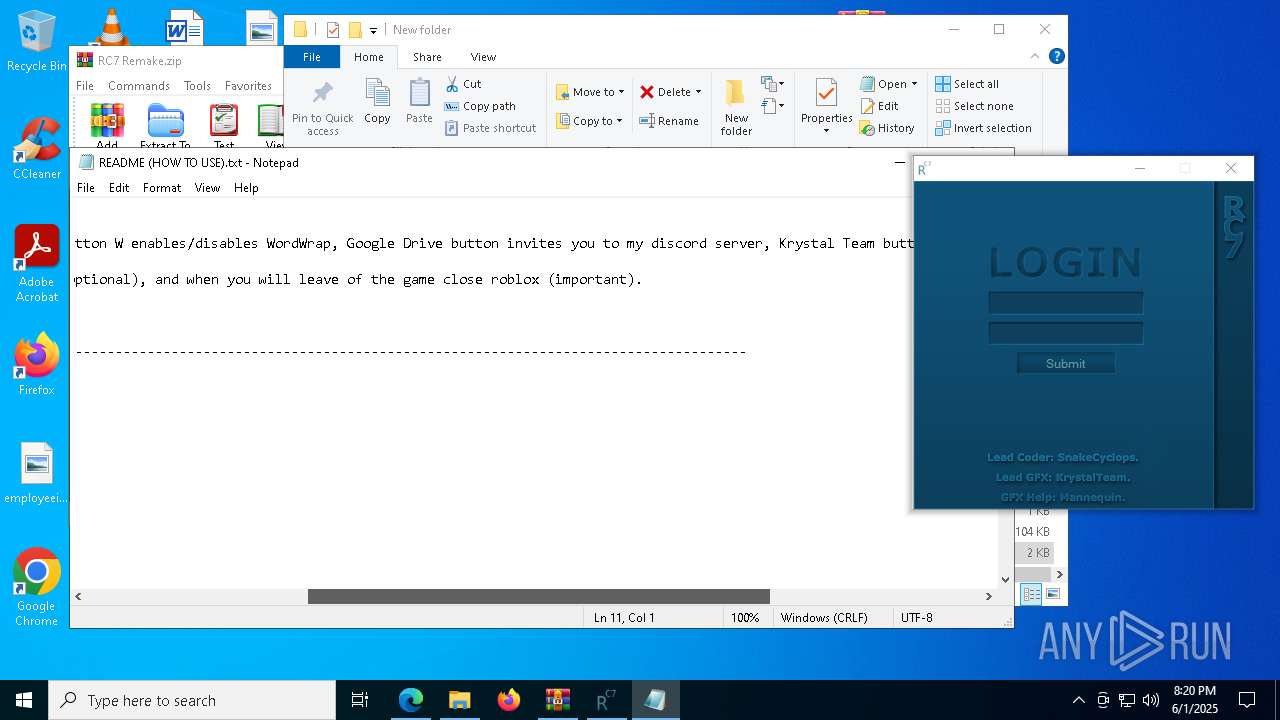The width and height of the screenshot is (1280, 720).
Task: Click Select none in Explorer ribbon
Action: (974, 106)
